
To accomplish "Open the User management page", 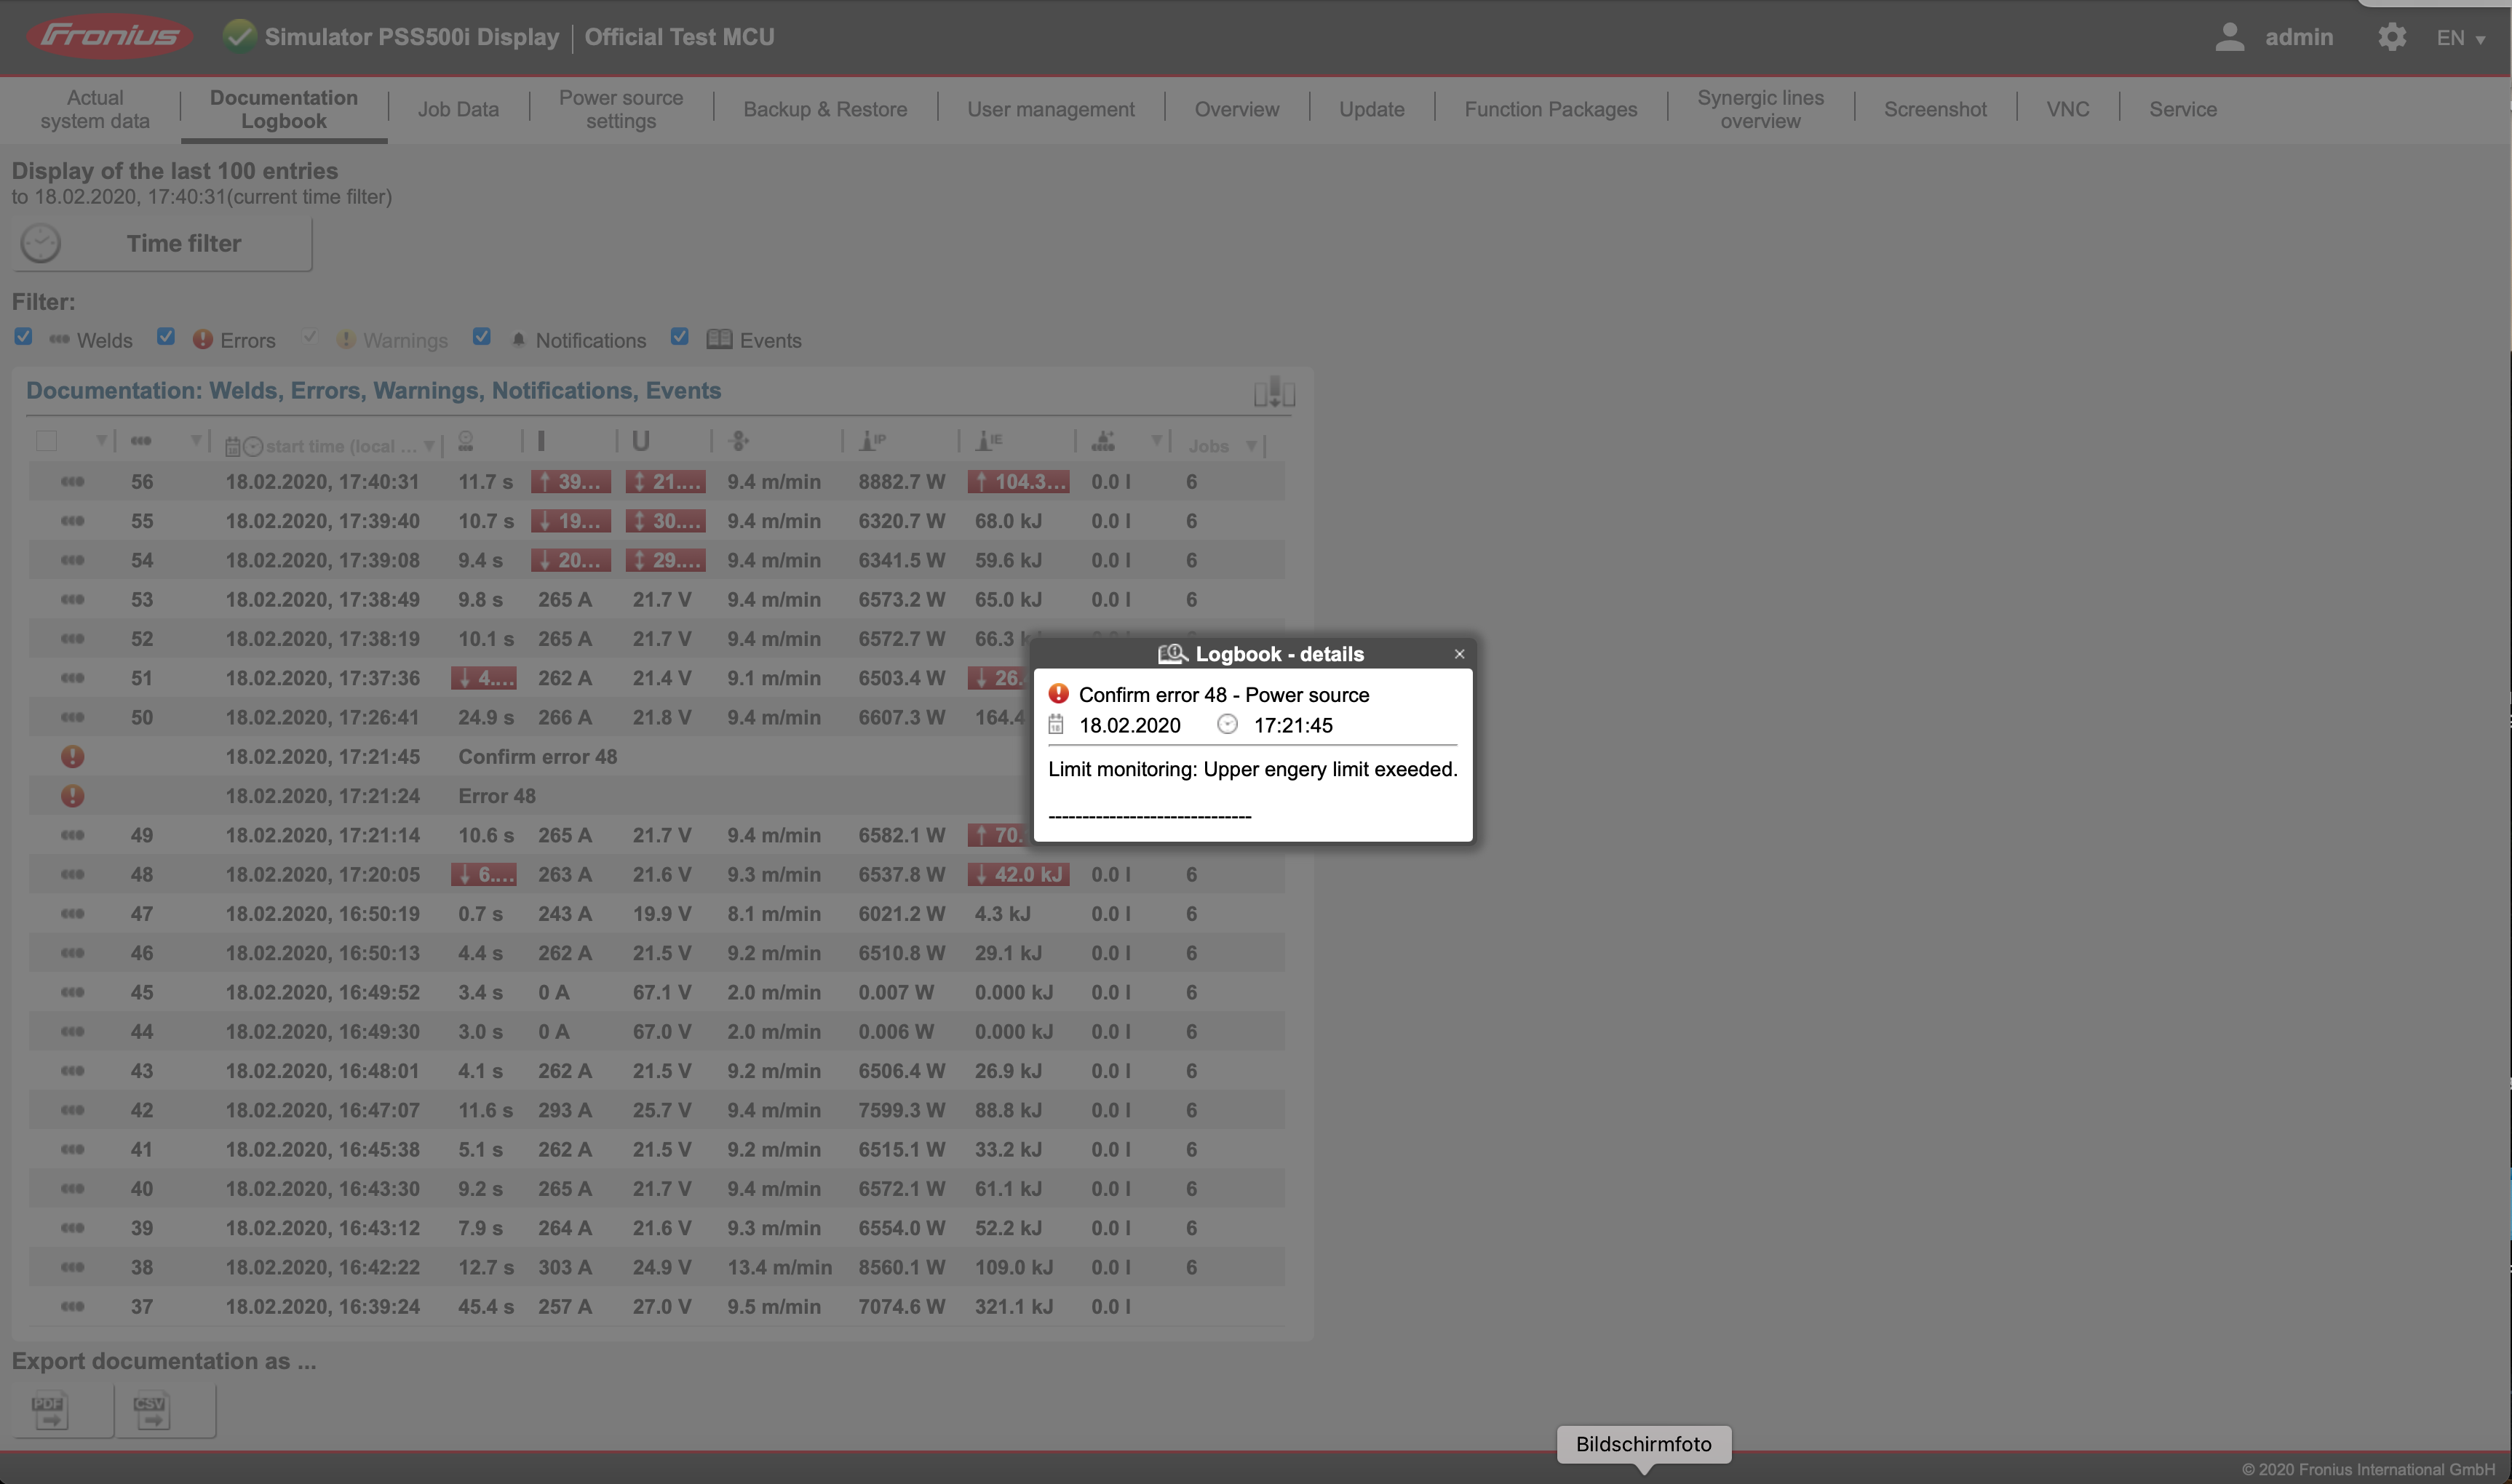I will (1051, 109).
